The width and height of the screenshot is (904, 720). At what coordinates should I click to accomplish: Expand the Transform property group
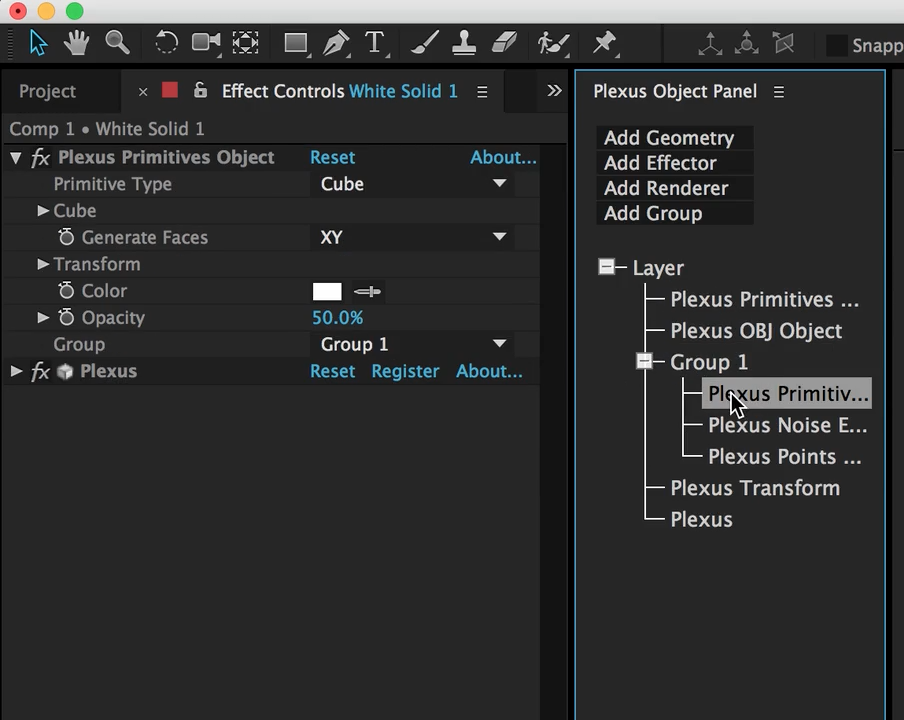pyautogui.click(x=43, y=264)
